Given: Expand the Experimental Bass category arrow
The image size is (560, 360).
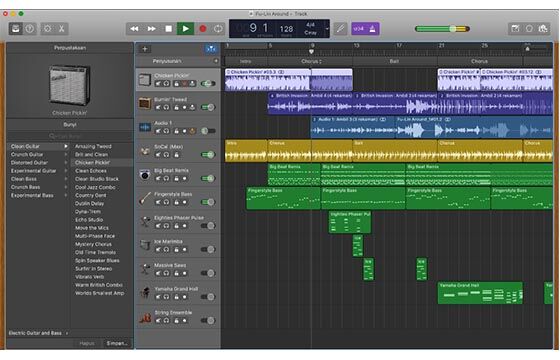Looking at the screenshot, I should tap(66, 195).
